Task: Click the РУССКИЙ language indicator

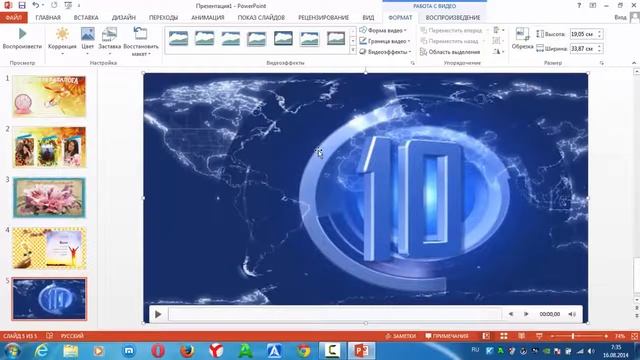Action: coord(72,336)
